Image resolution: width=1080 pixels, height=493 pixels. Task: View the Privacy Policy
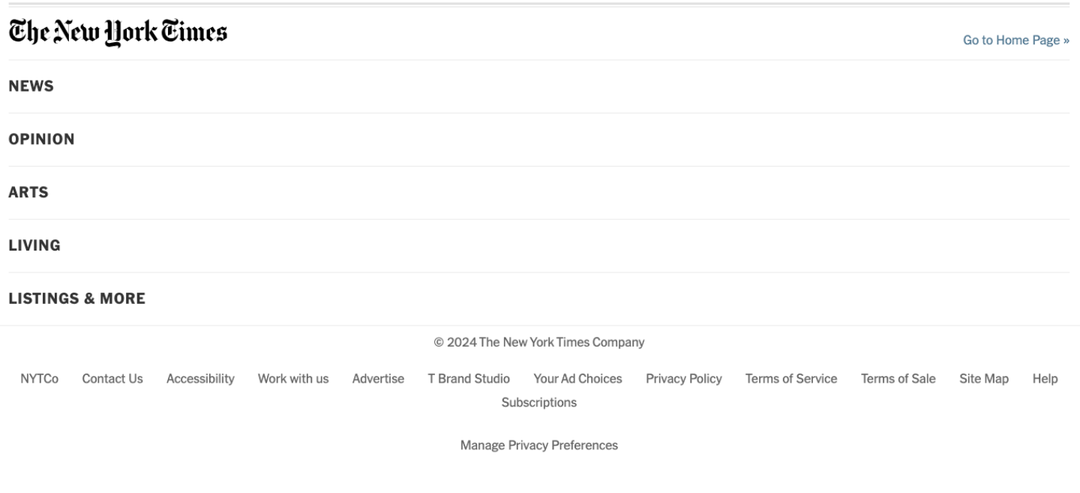point(683,379)
